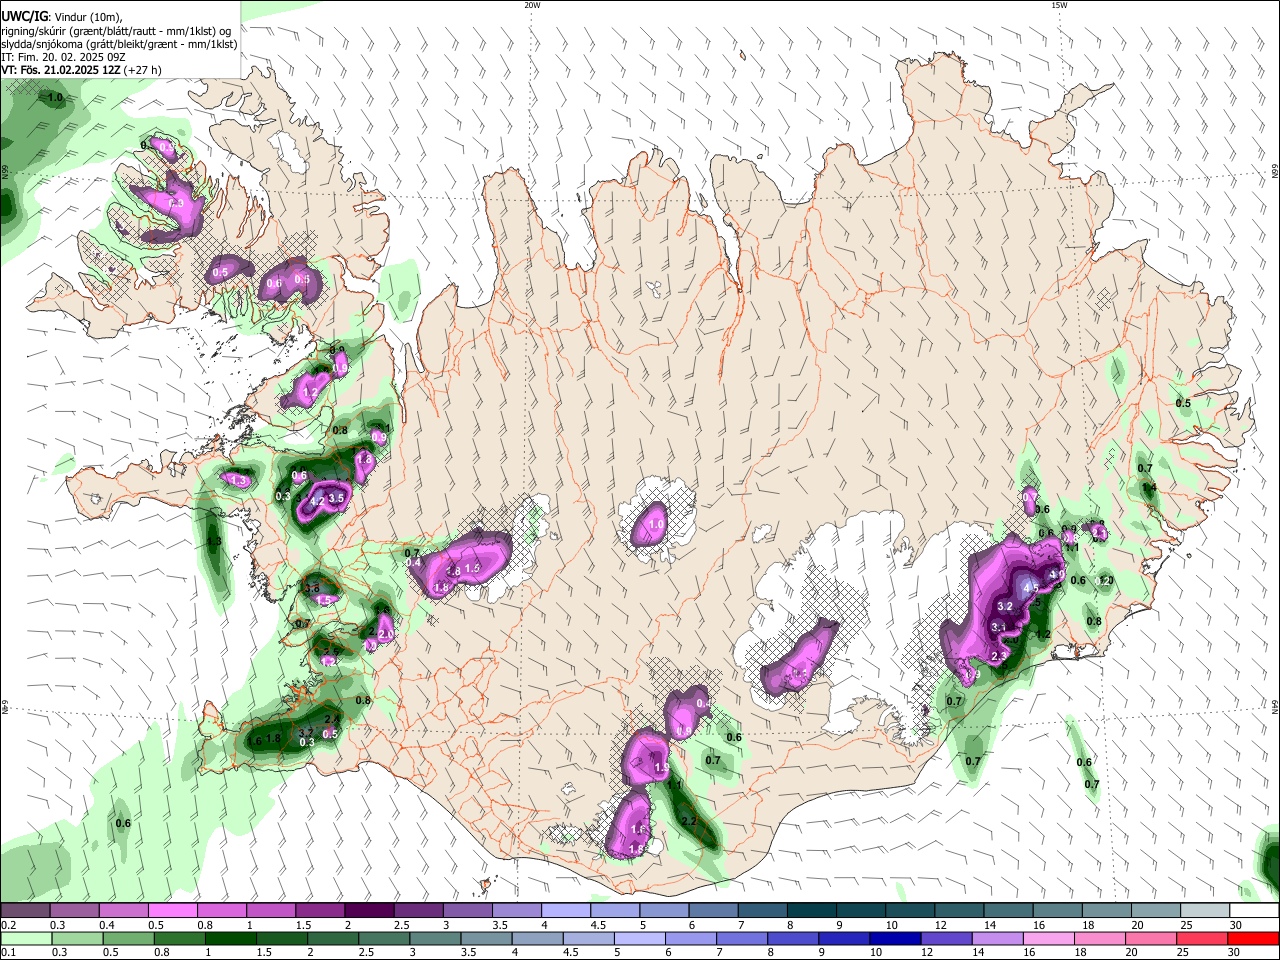Image resolution: width=1280 pixels, height=960 pixels.
Task: Click the light lavender '4' snow legend swatch
Action: coord(566,912)
